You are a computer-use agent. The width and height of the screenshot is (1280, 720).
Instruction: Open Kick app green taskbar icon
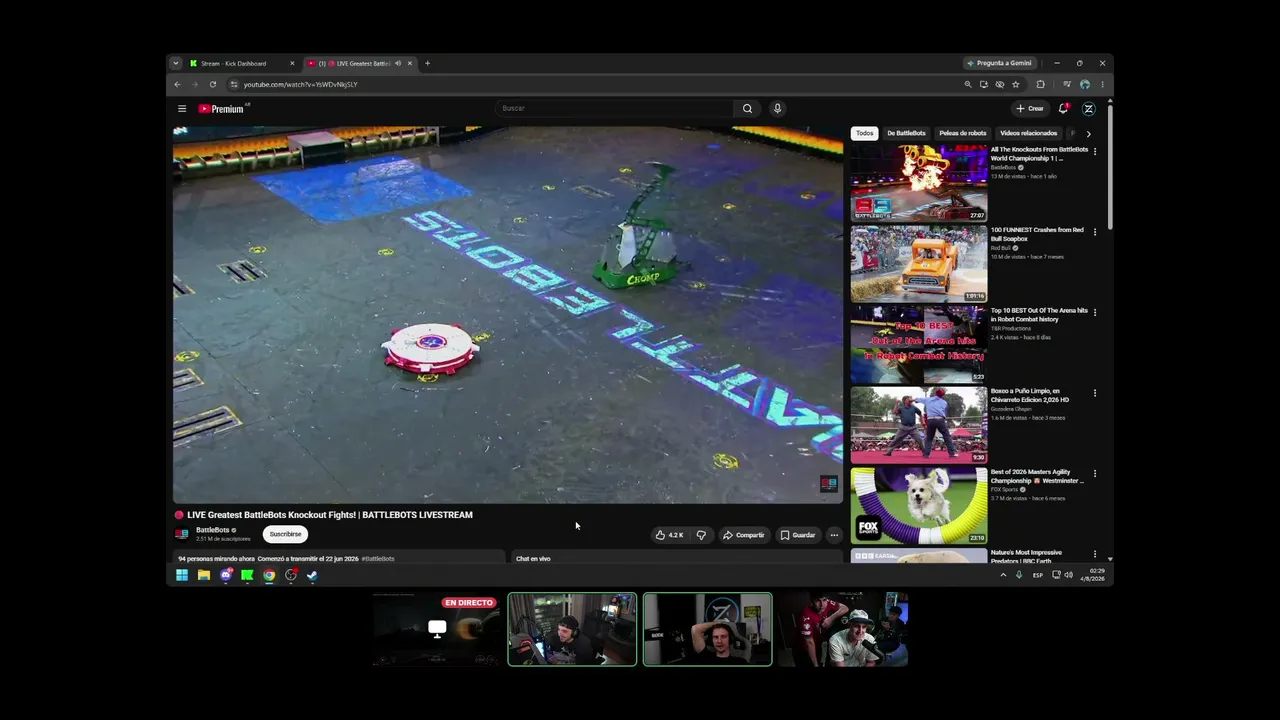[x=247, y=575]
